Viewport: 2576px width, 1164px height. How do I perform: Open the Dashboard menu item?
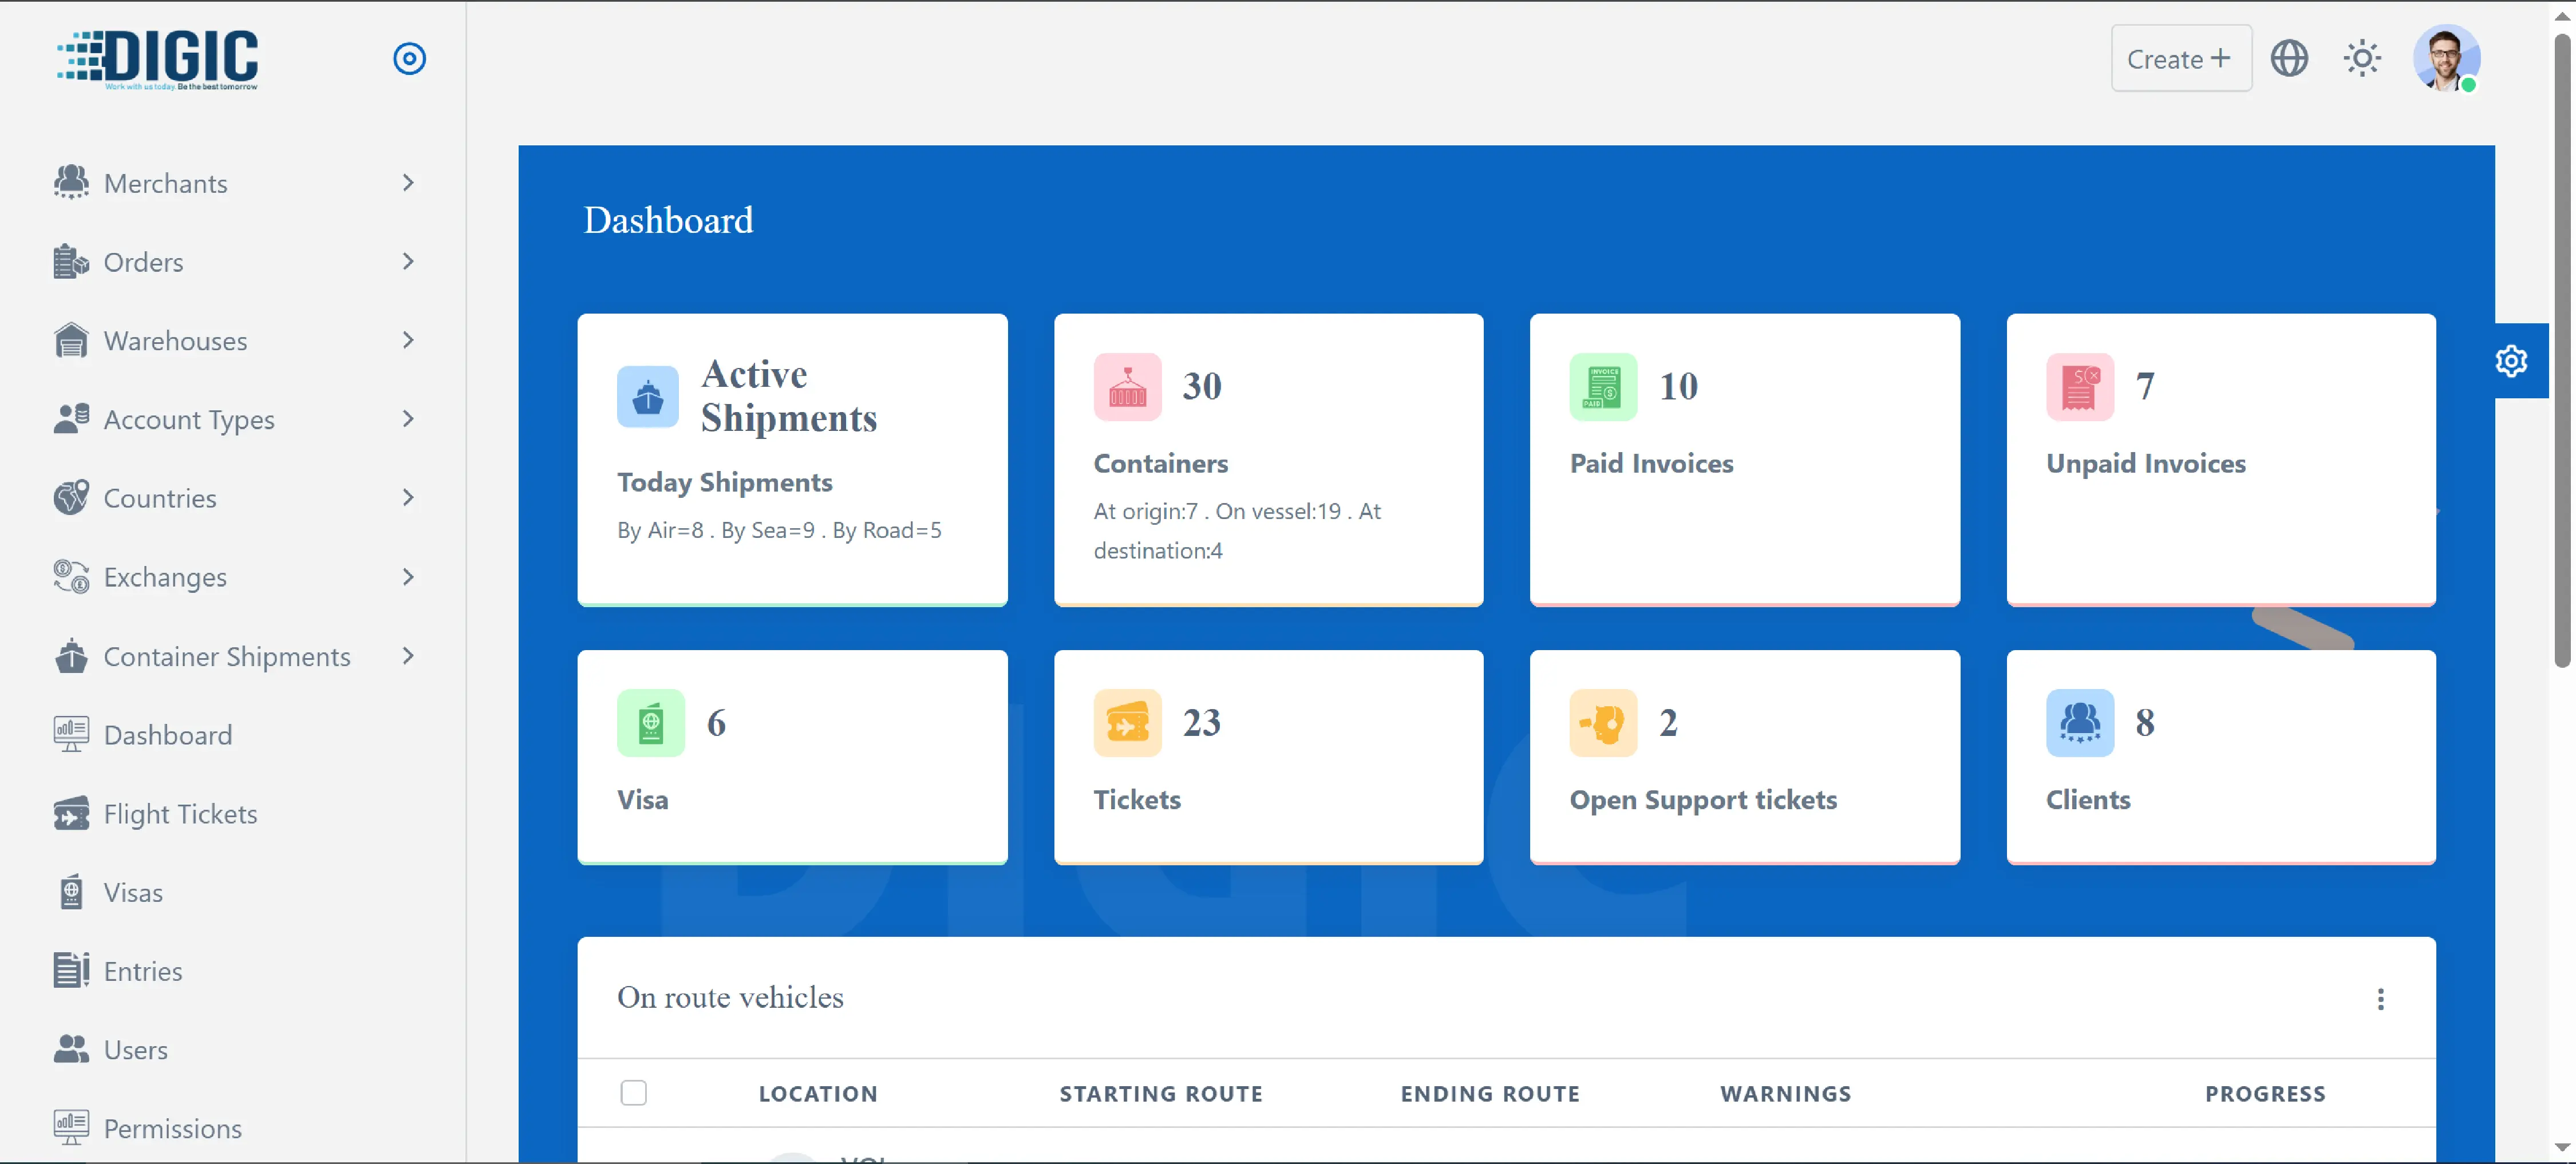[168, 734]
